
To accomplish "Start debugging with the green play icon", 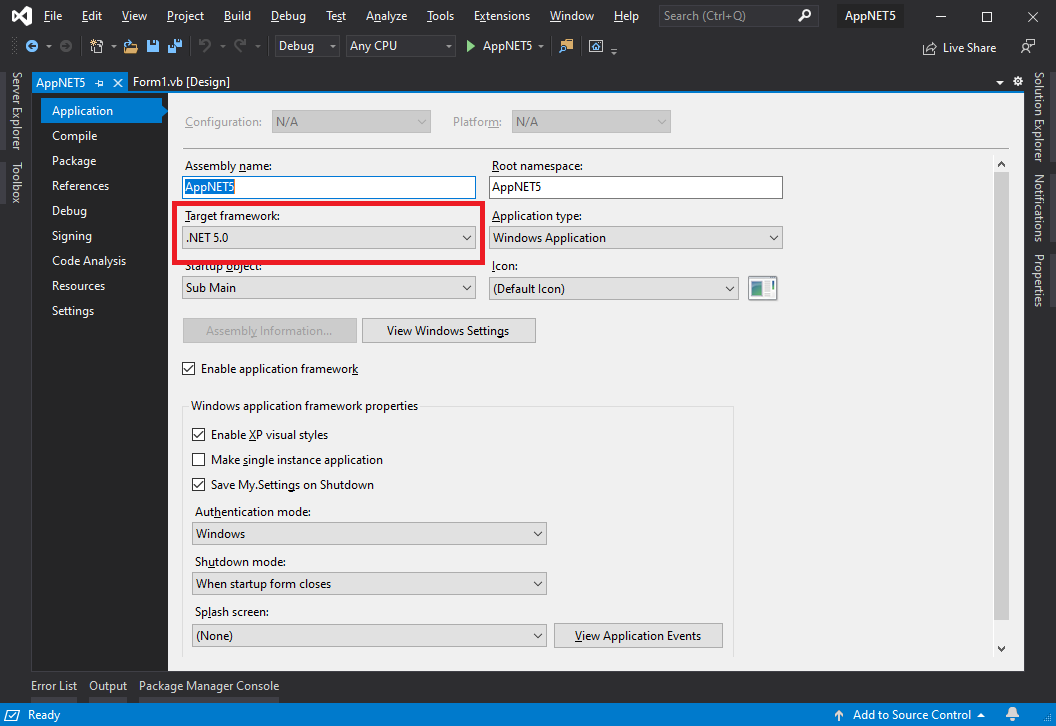I will coord(471,46).
